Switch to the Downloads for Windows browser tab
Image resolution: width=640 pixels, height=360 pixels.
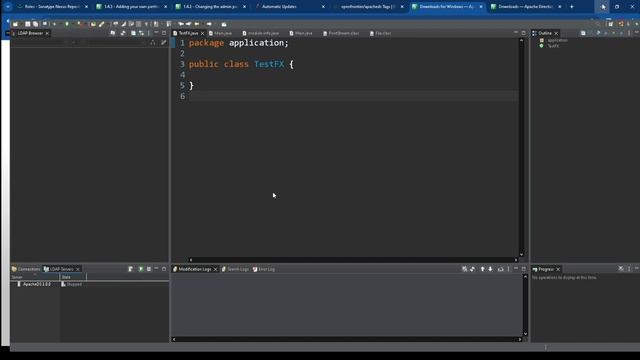(446, 7)
